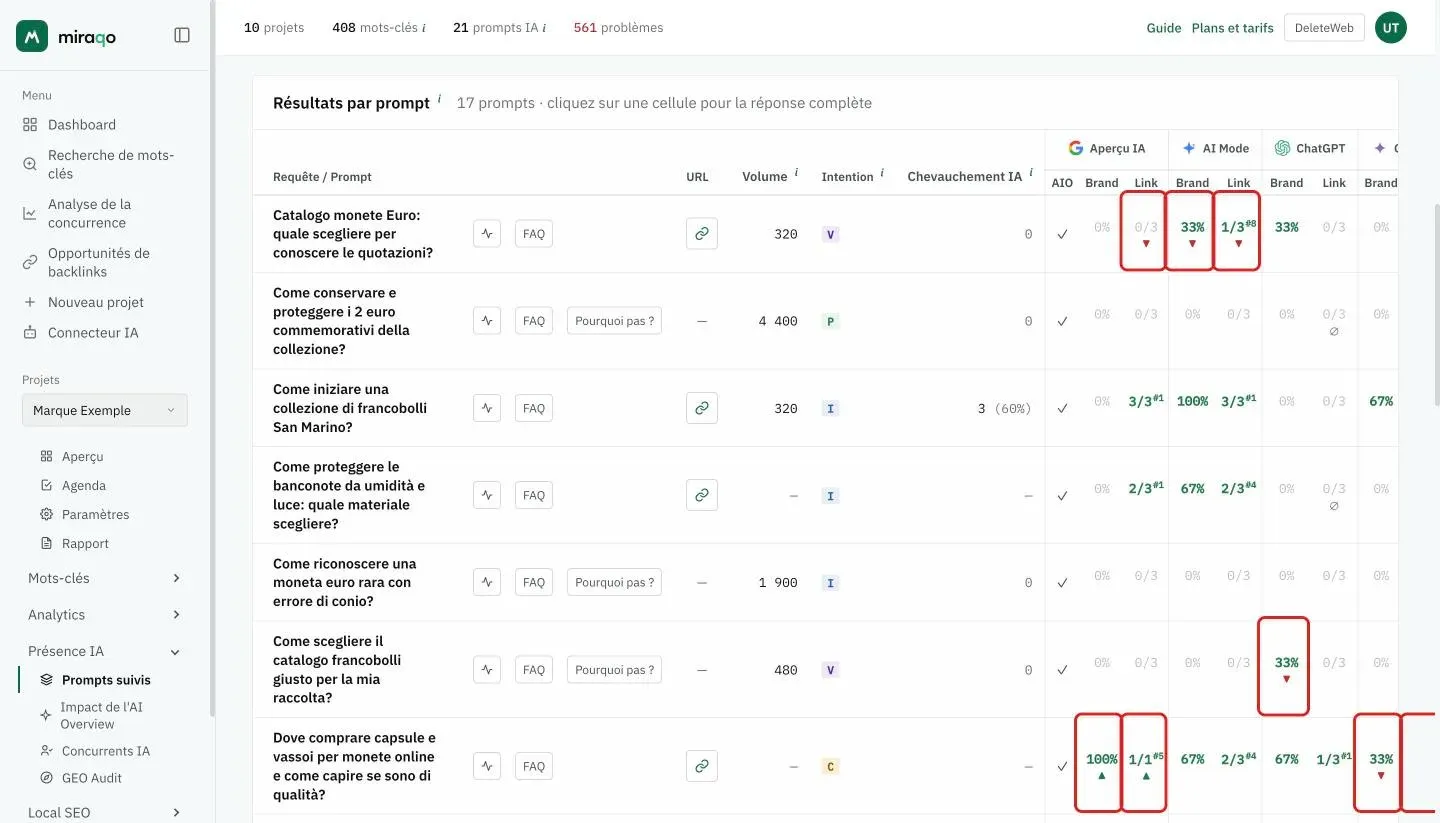The width and height of the screenshot is (1440, 823).
Task: Open URL link icon for francobolli San Marino
Action: tap(702, 408)
